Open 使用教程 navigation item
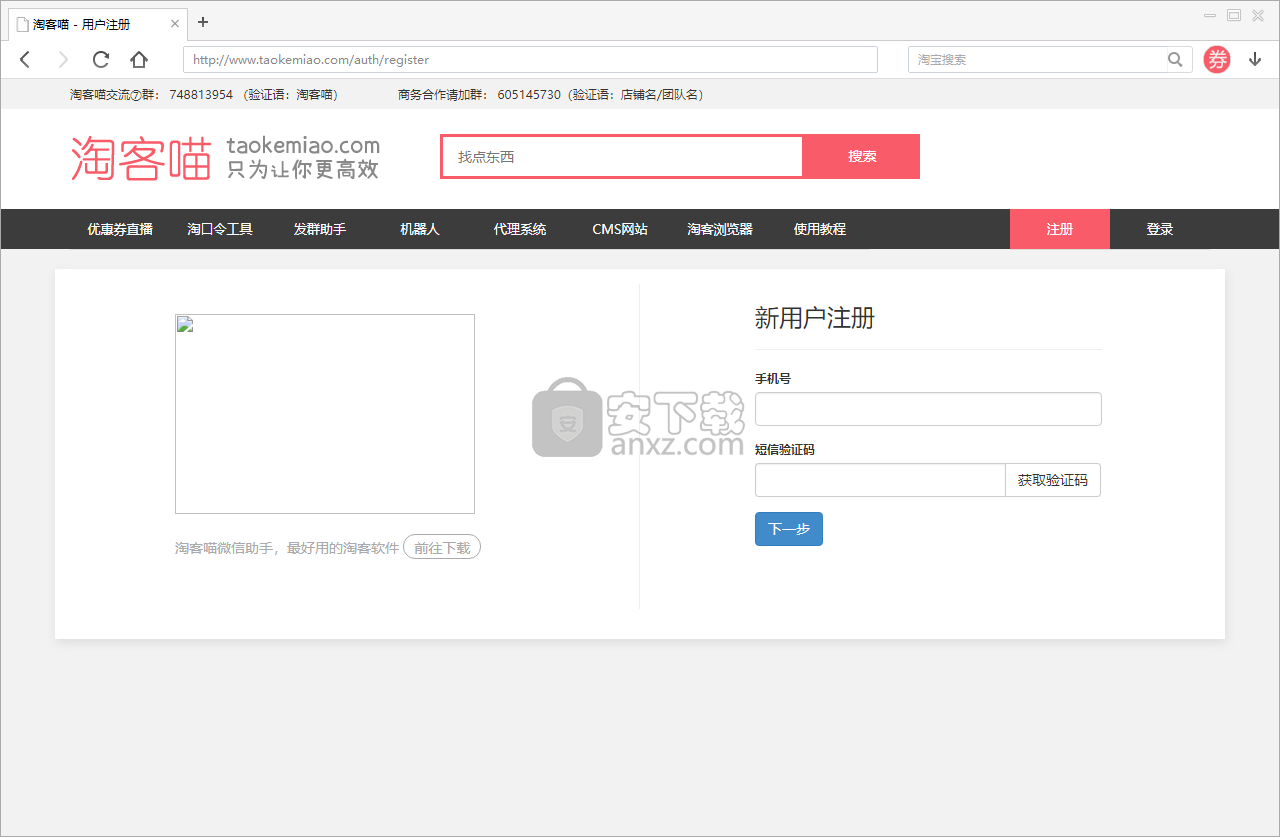This screenshot has height=837, width=1280. [x=820, y=229]
